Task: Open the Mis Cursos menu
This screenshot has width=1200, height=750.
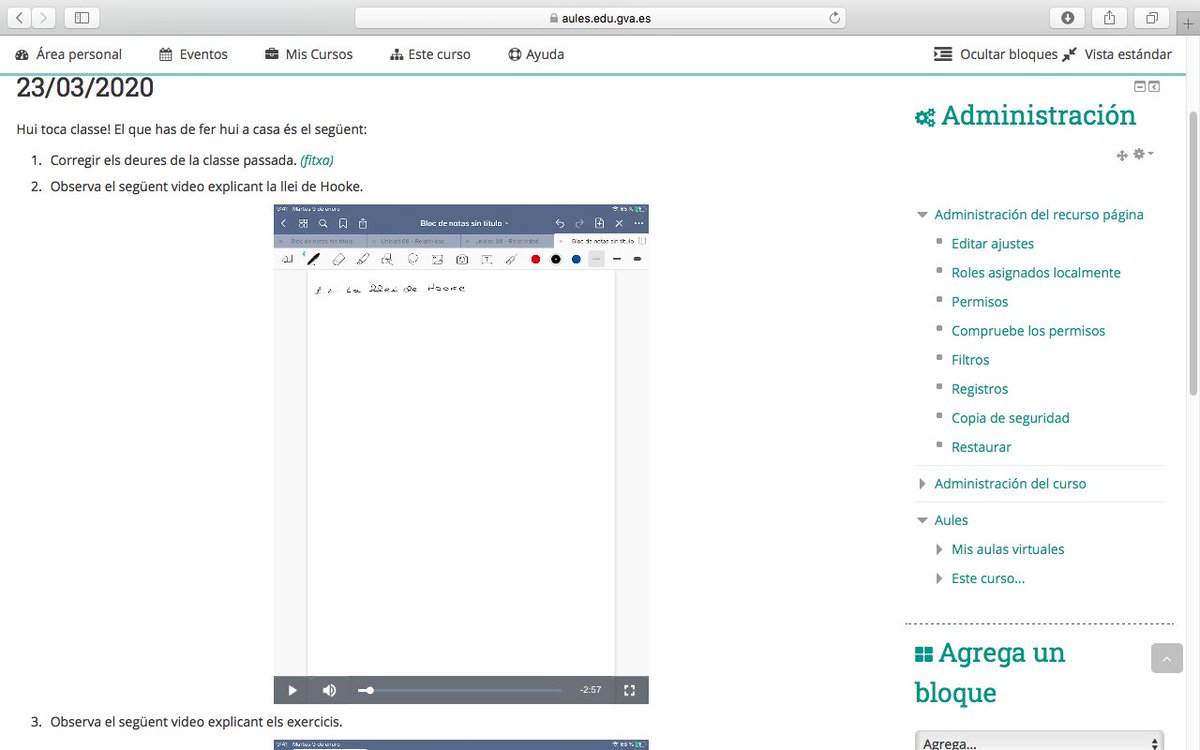Action: click(309, 54)
